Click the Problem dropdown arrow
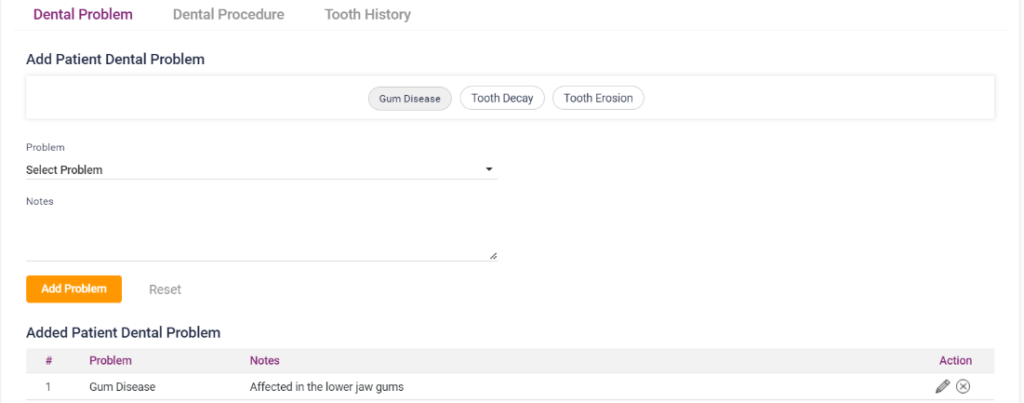The width and height of the screenshot is (1024, 403). (x=489, y=170)
